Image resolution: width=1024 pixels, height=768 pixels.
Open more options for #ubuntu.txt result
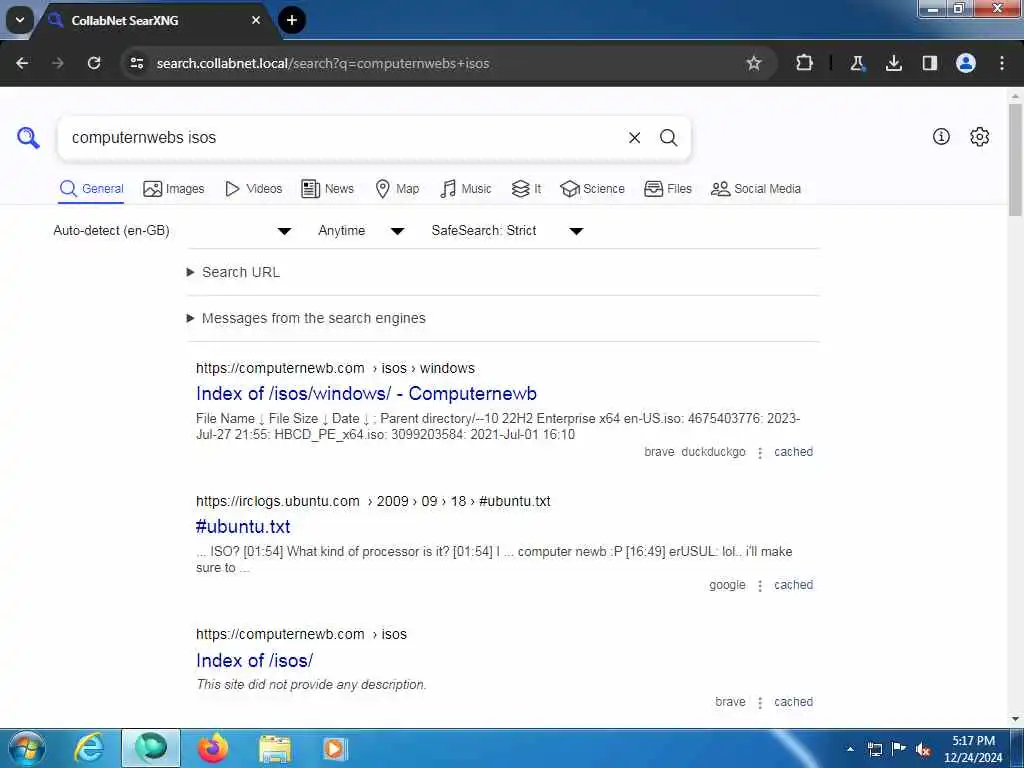[760, 586]
